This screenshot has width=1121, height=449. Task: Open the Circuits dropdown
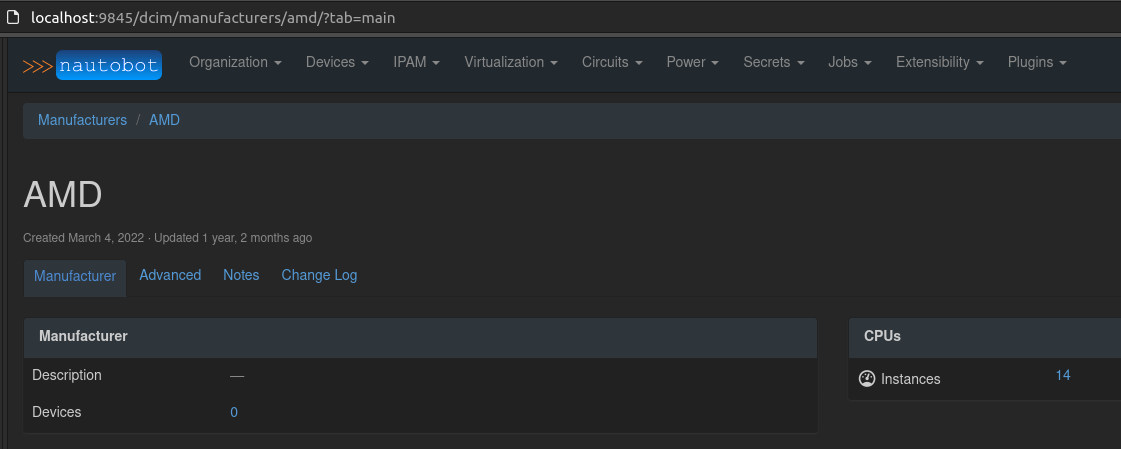click(x=612, y=62)
